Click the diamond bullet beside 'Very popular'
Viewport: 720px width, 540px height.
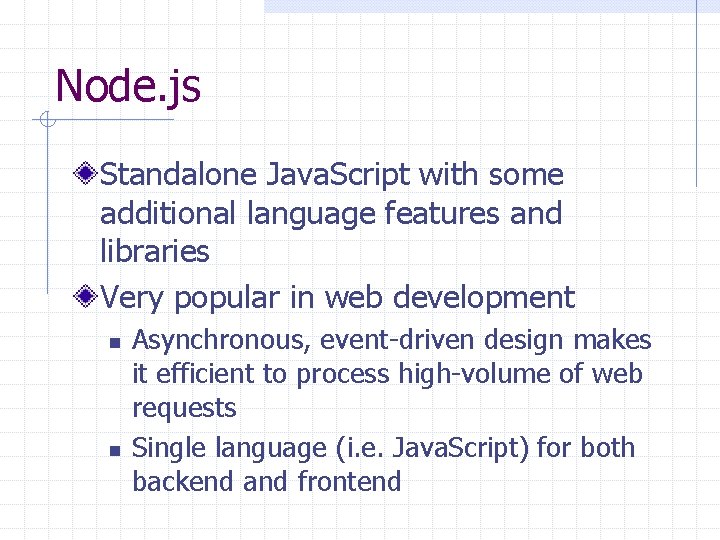85,296
